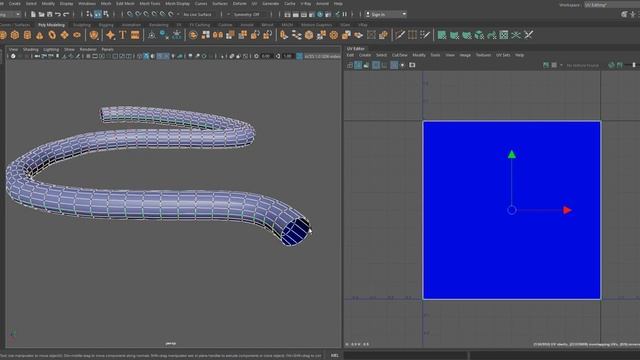Screen dimensions: 640x360
Task: Open Cut/Sew menu in UV Editor
Action: 400,55
